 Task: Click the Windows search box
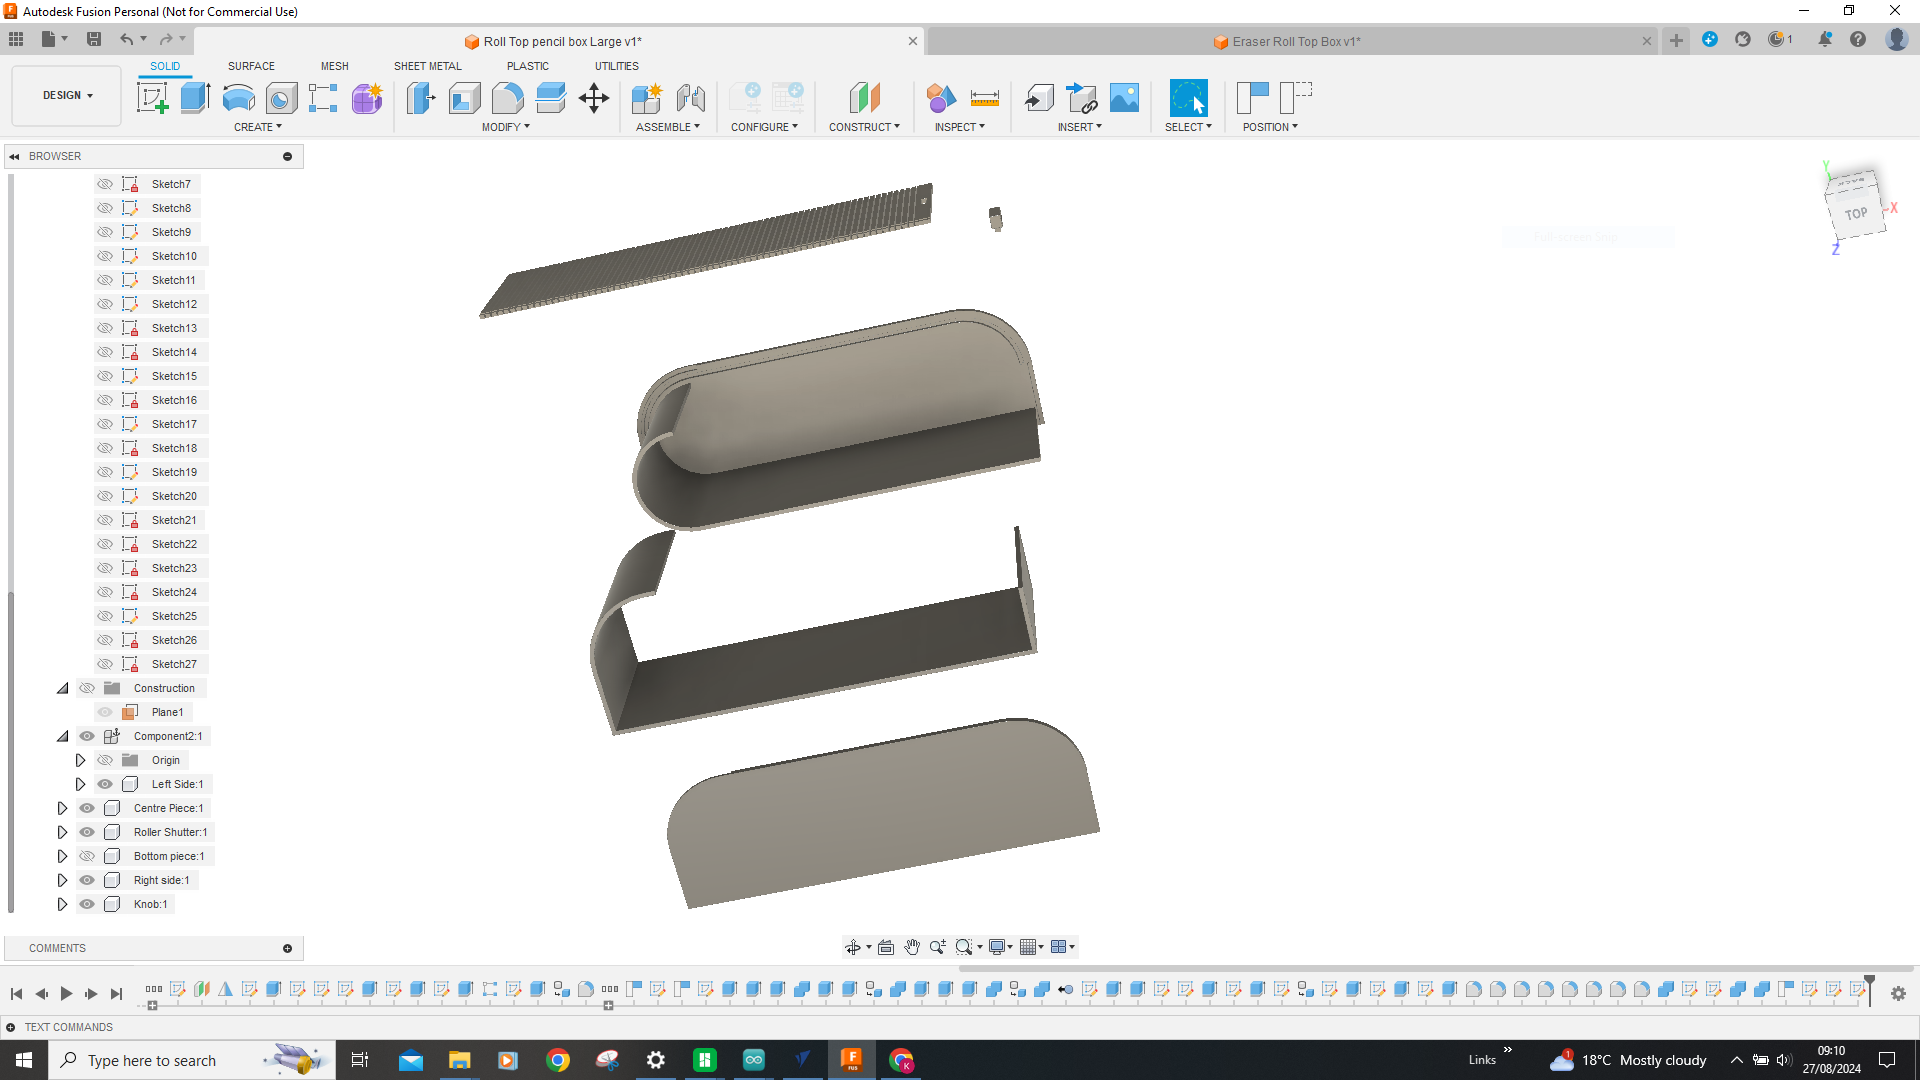(191, 1060)
